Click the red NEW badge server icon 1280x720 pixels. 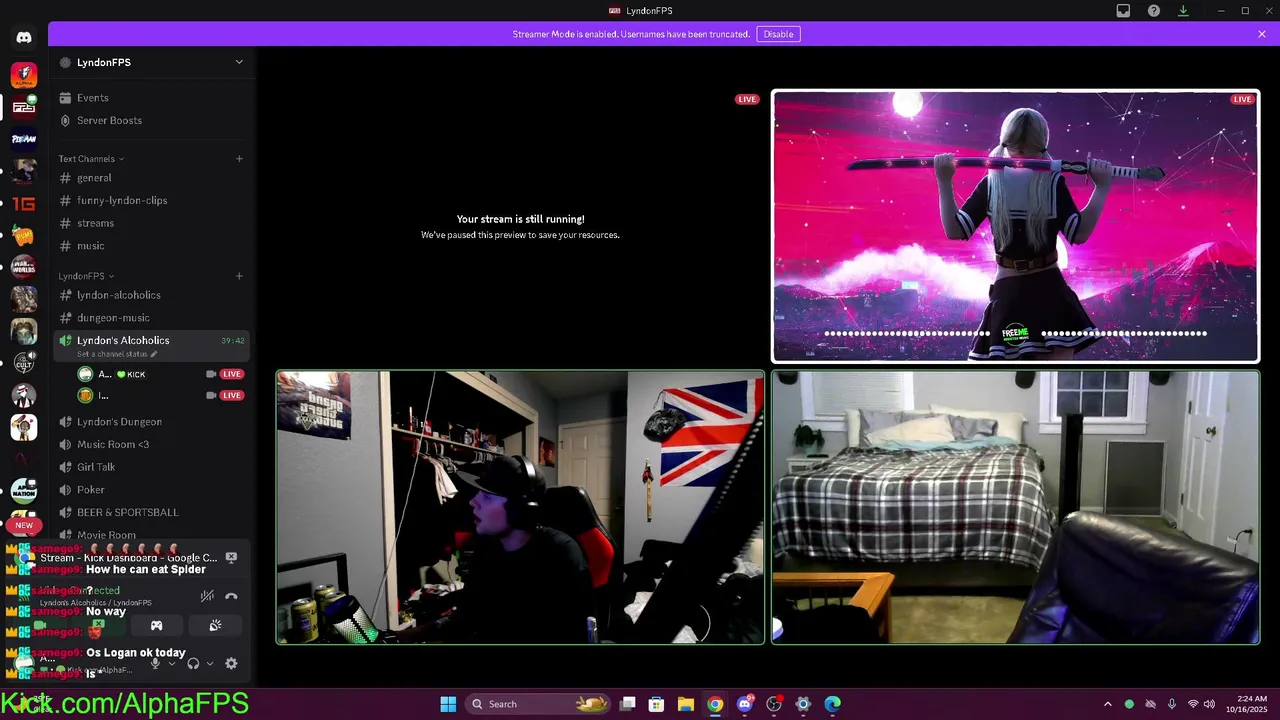click(x=24, y=524)
